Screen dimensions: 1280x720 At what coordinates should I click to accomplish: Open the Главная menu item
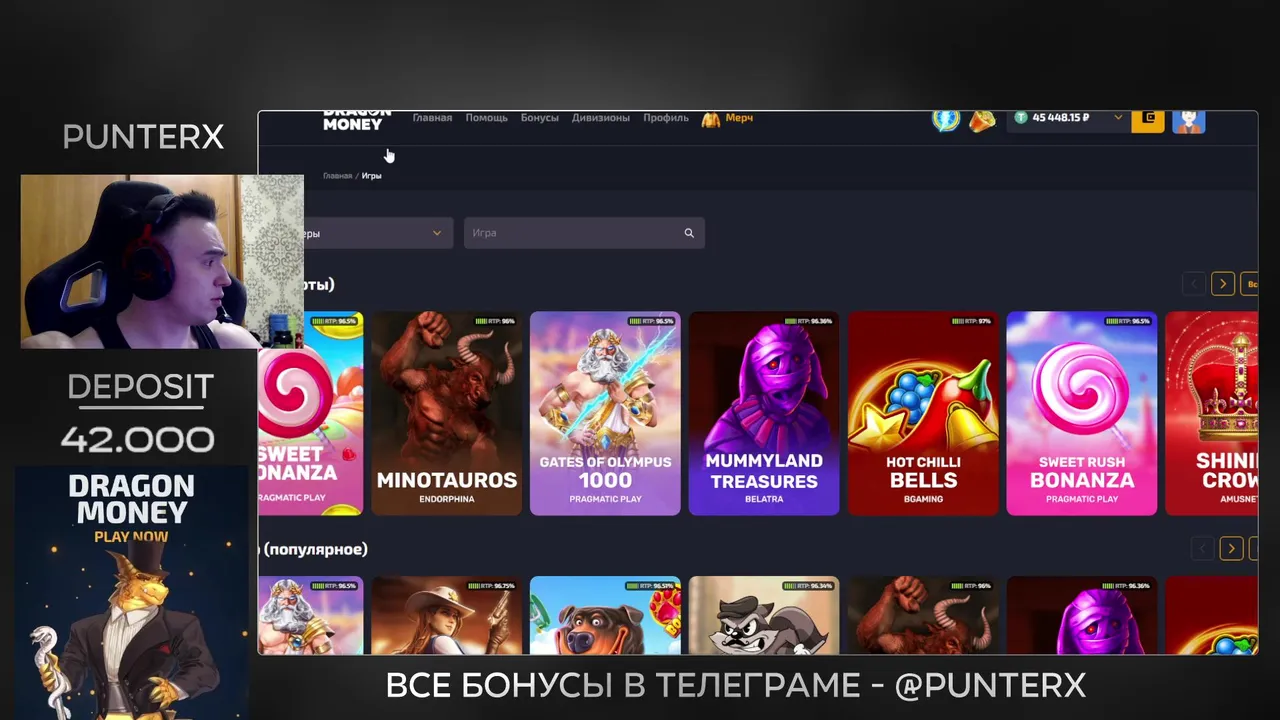click(432, 118)
